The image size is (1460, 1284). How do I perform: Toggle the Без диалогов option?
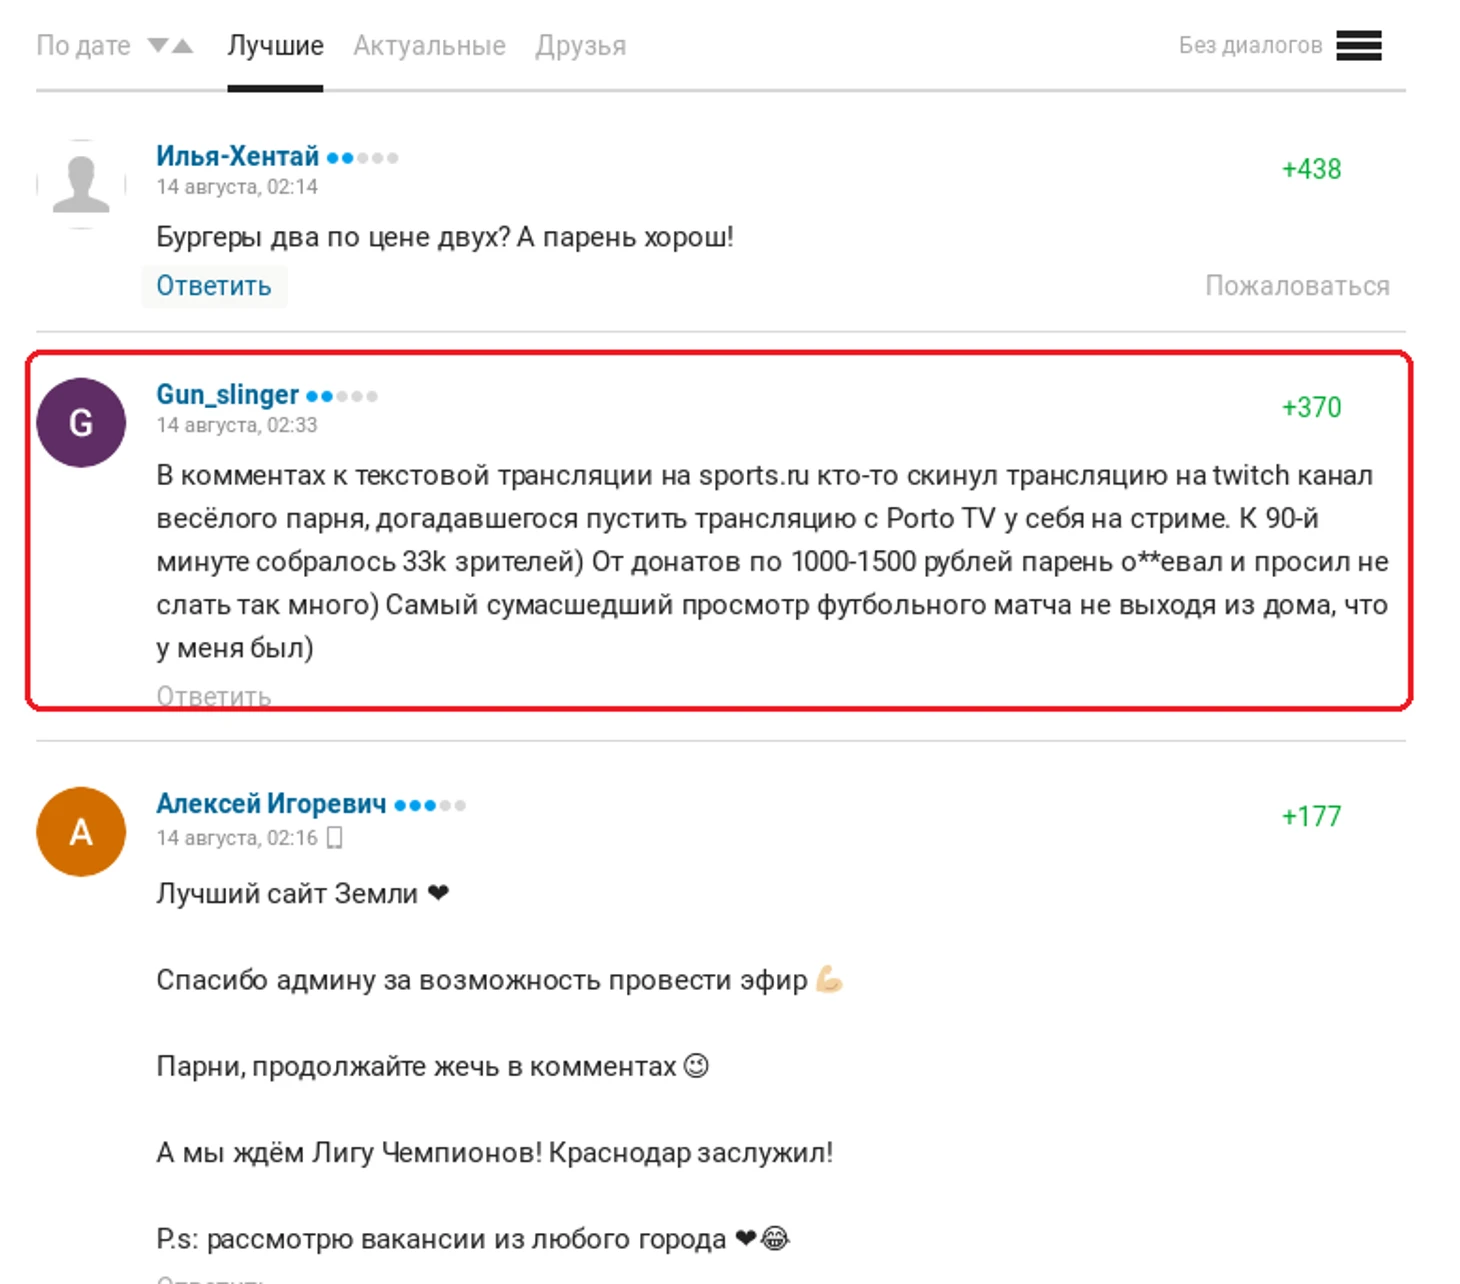pos(1250,45)
